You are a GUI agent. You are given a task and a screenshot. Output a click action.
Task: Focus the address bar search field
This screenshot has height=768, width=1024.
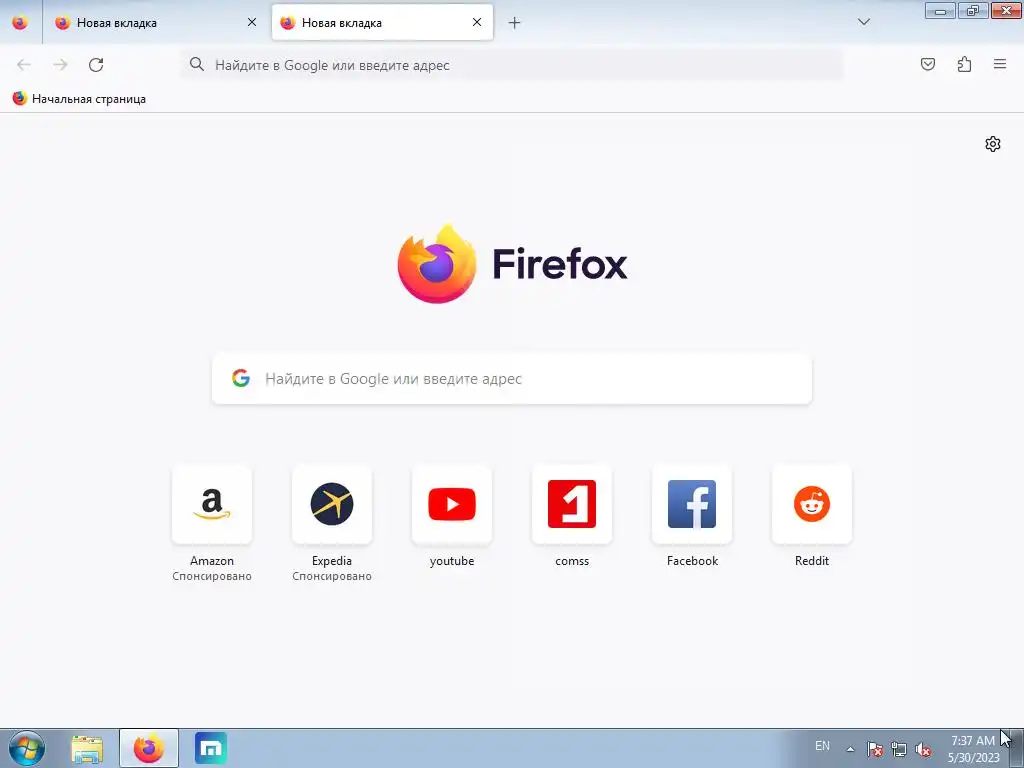(x=511, y=65)
